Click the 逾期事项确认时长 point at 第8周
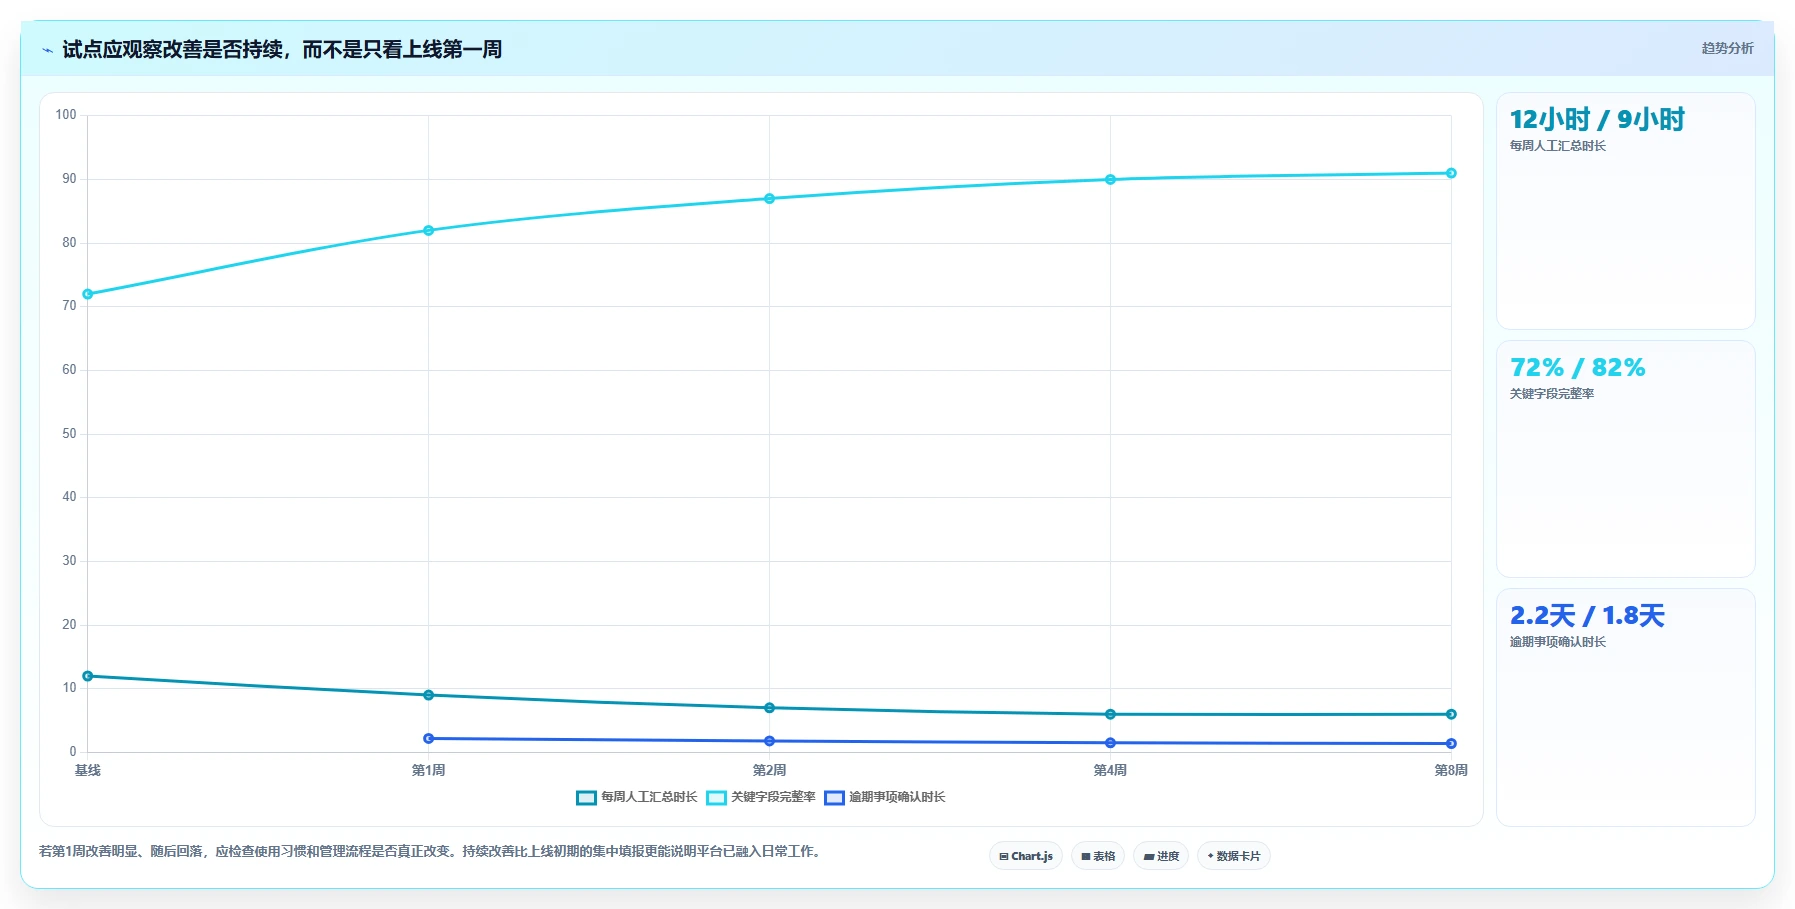Image resolution: width=1795 pixels, height=909 pixels. click(x=1451, y=743)
